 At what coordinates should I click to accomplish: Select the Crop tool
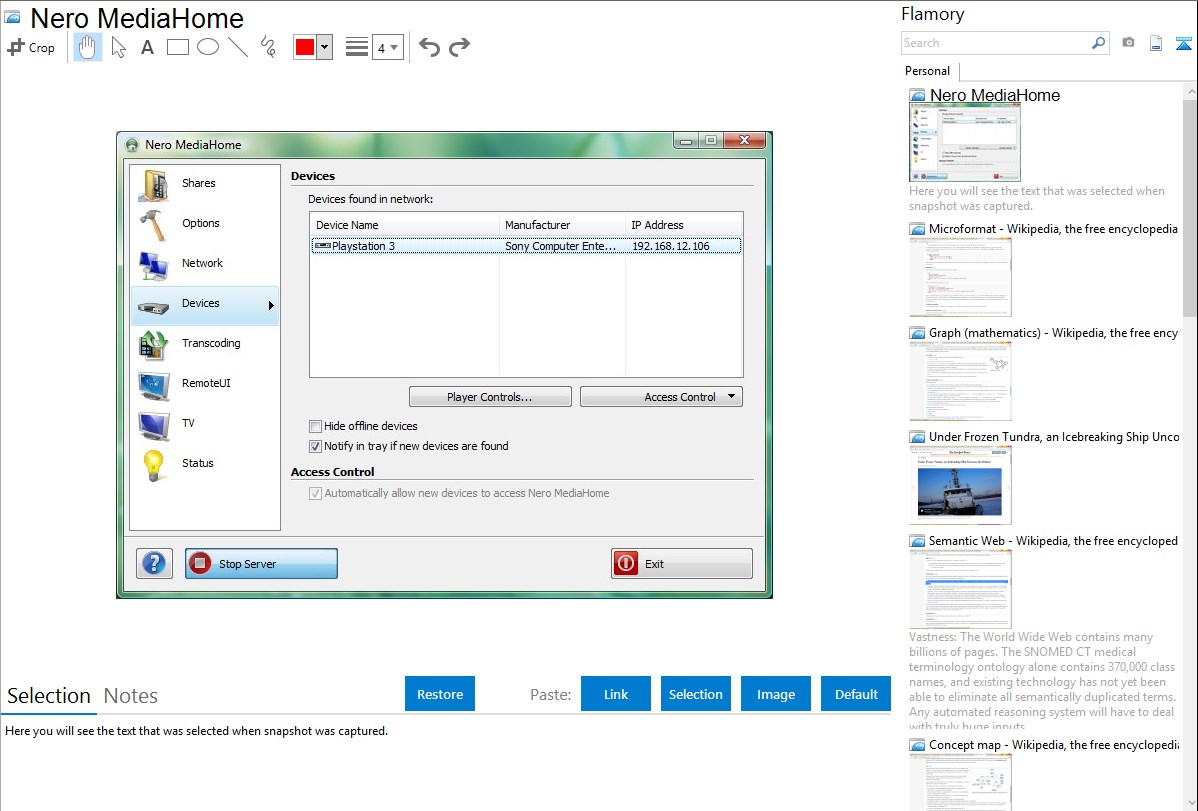tap(31, 47)
